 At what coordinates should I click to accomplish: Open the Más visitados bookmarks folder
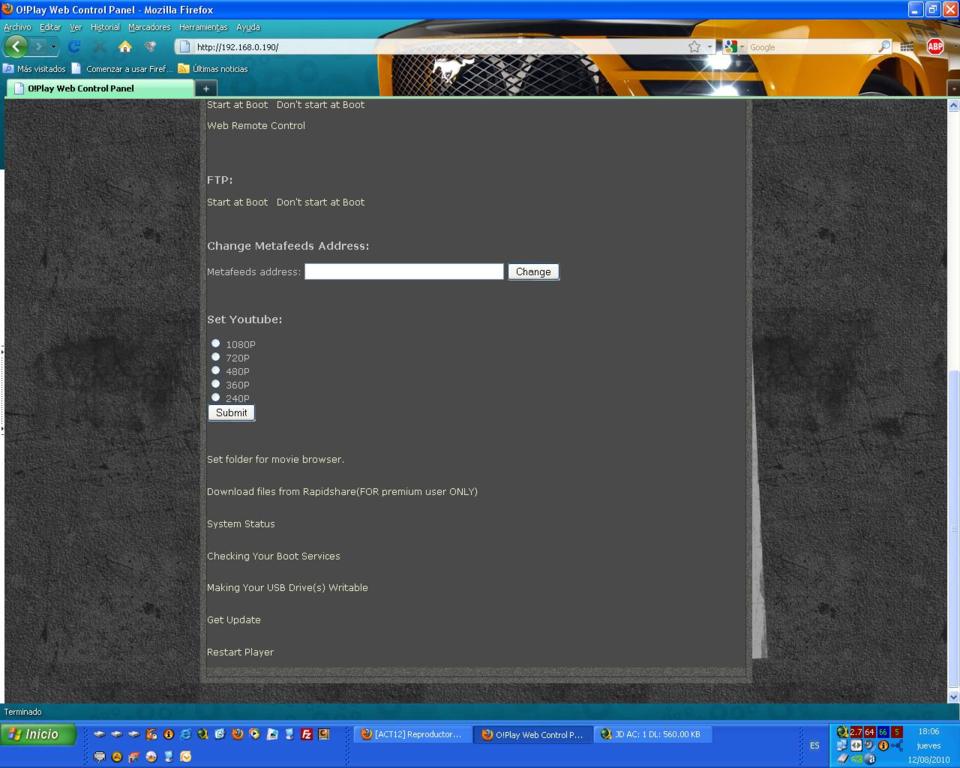click(x=35, y=69)
